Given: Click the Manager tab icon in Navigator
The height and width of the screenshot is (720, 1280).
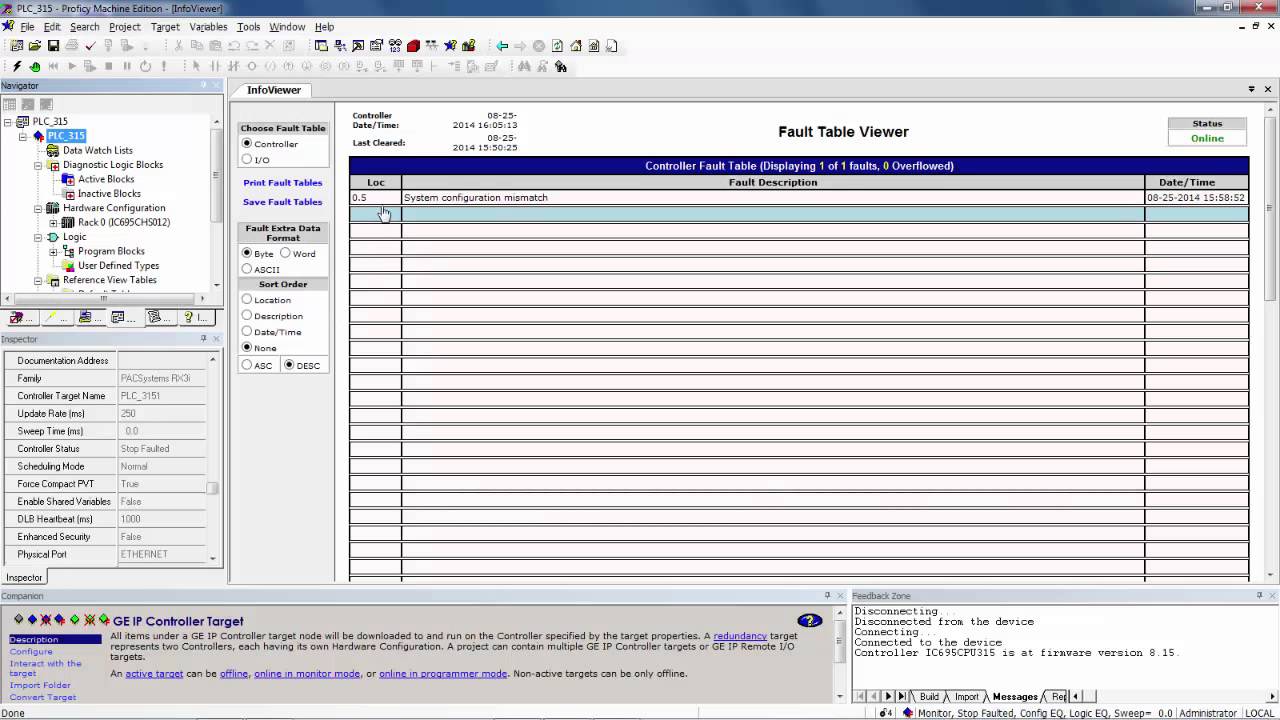Looking at the screenshot, I should [85, 317].
